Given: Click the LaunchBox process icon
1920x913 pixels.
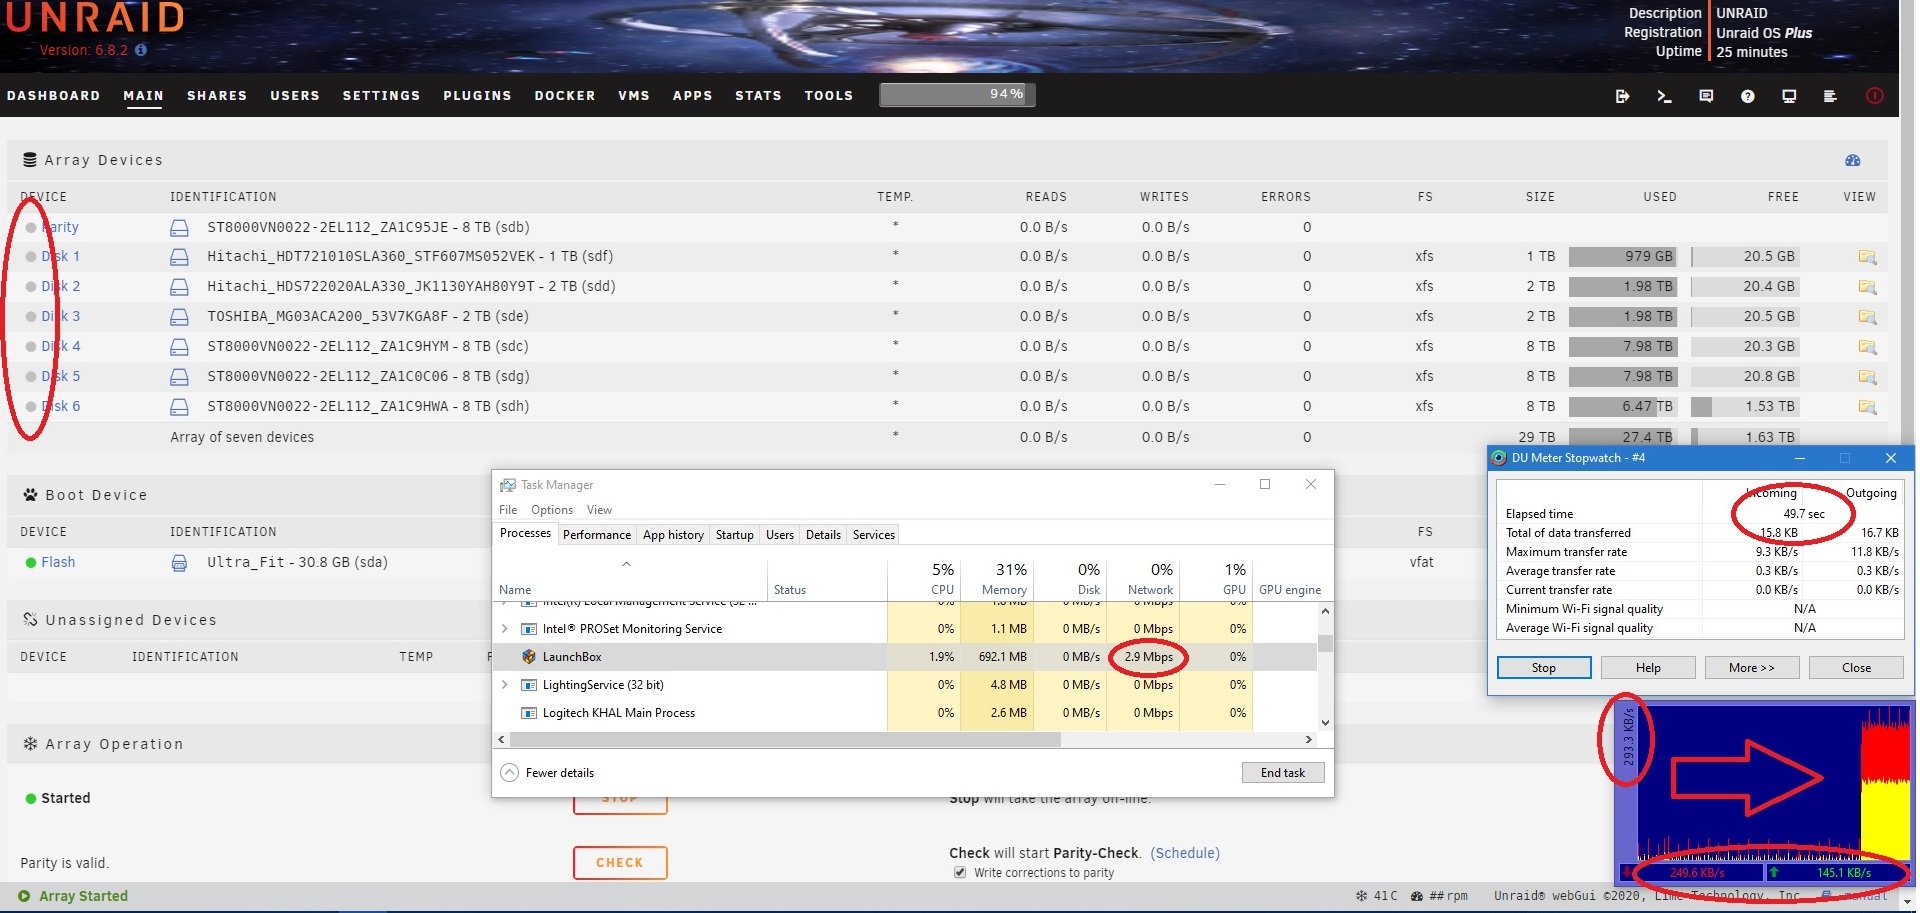Looking at the screenshot, I should (x=529, y=657).
